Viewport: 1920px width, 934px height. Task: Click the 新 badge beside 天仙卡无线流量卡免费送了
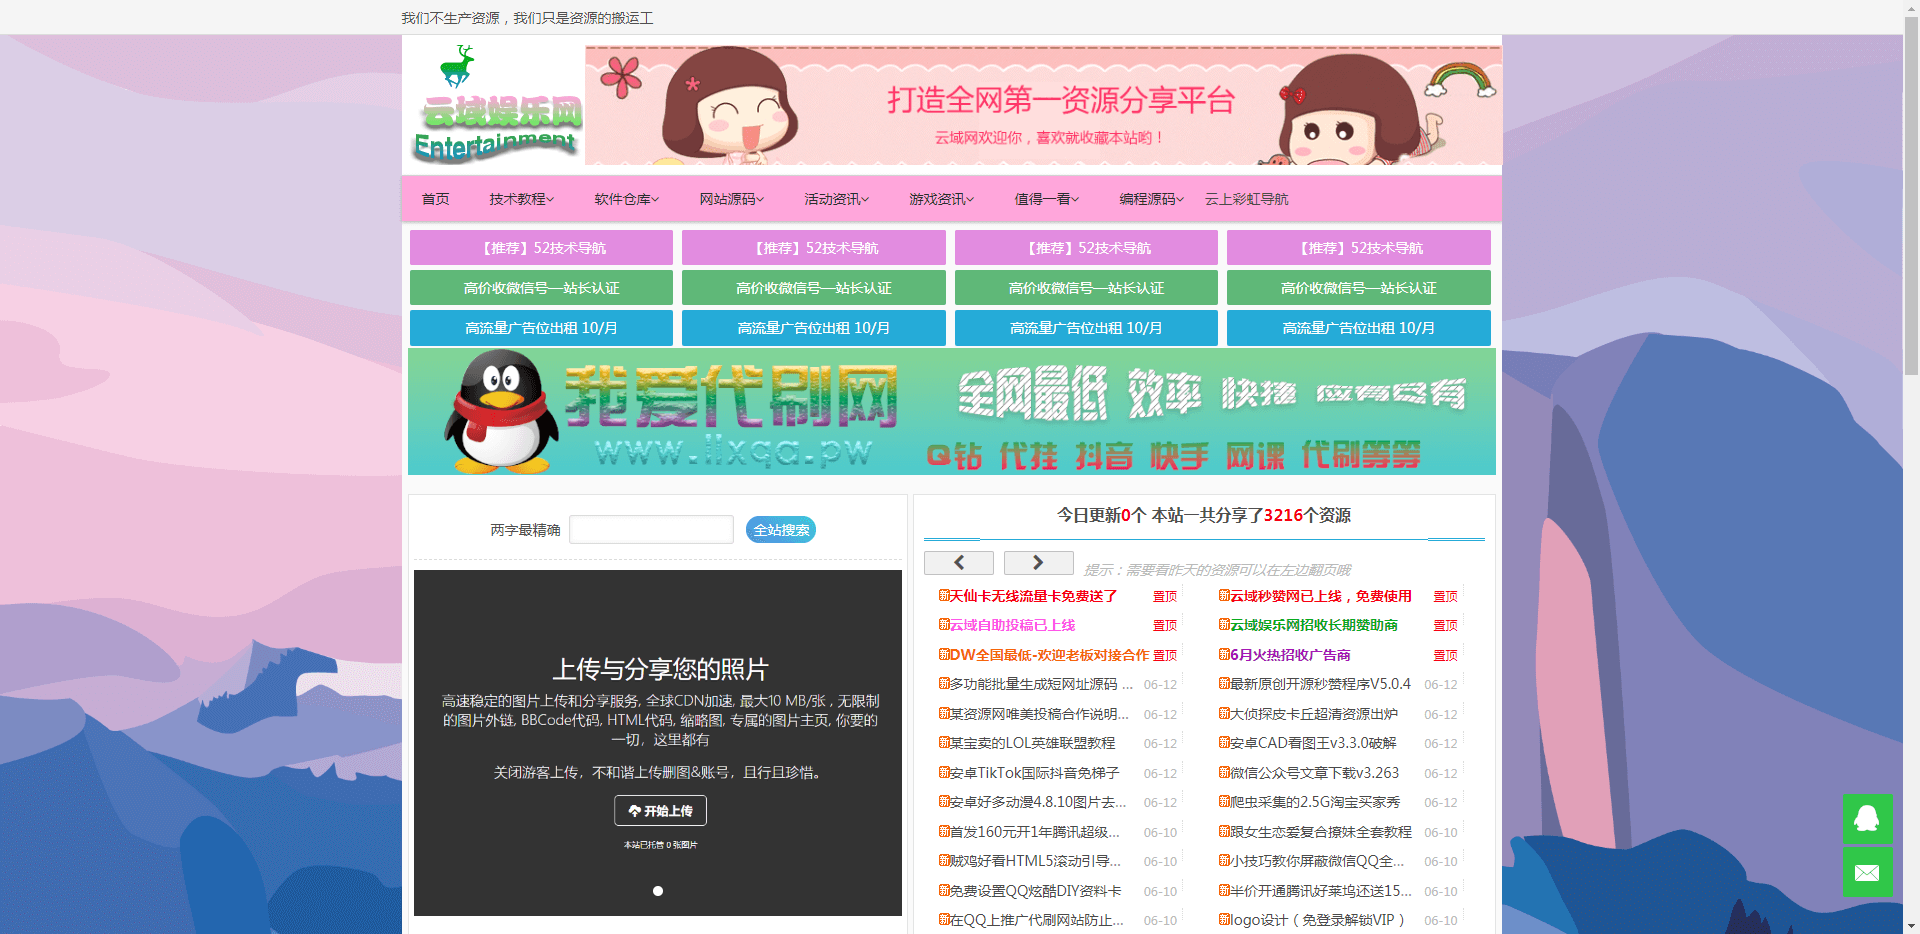click(x=943, y=595)
